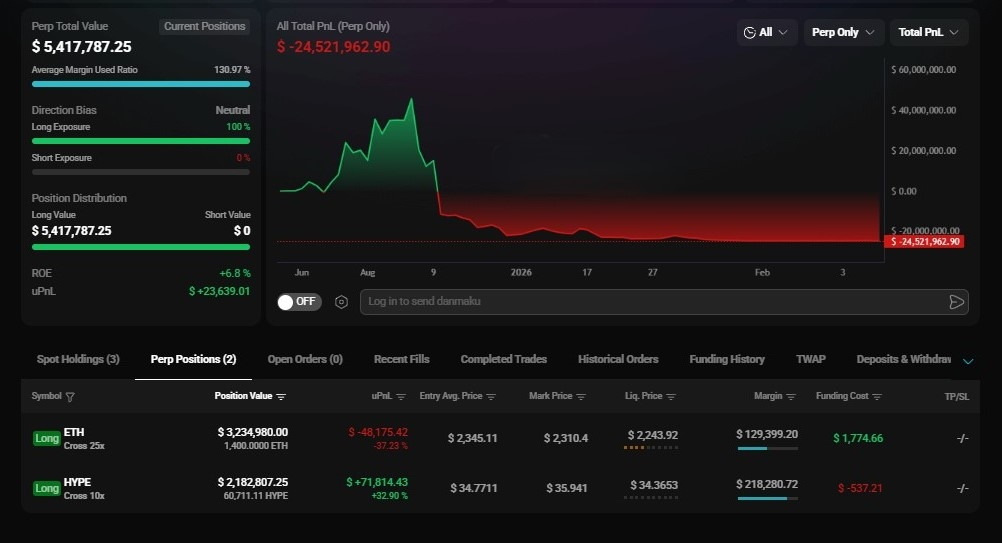Click the red -24,521,962.90 chart price tag

click(x=924, y=241)
